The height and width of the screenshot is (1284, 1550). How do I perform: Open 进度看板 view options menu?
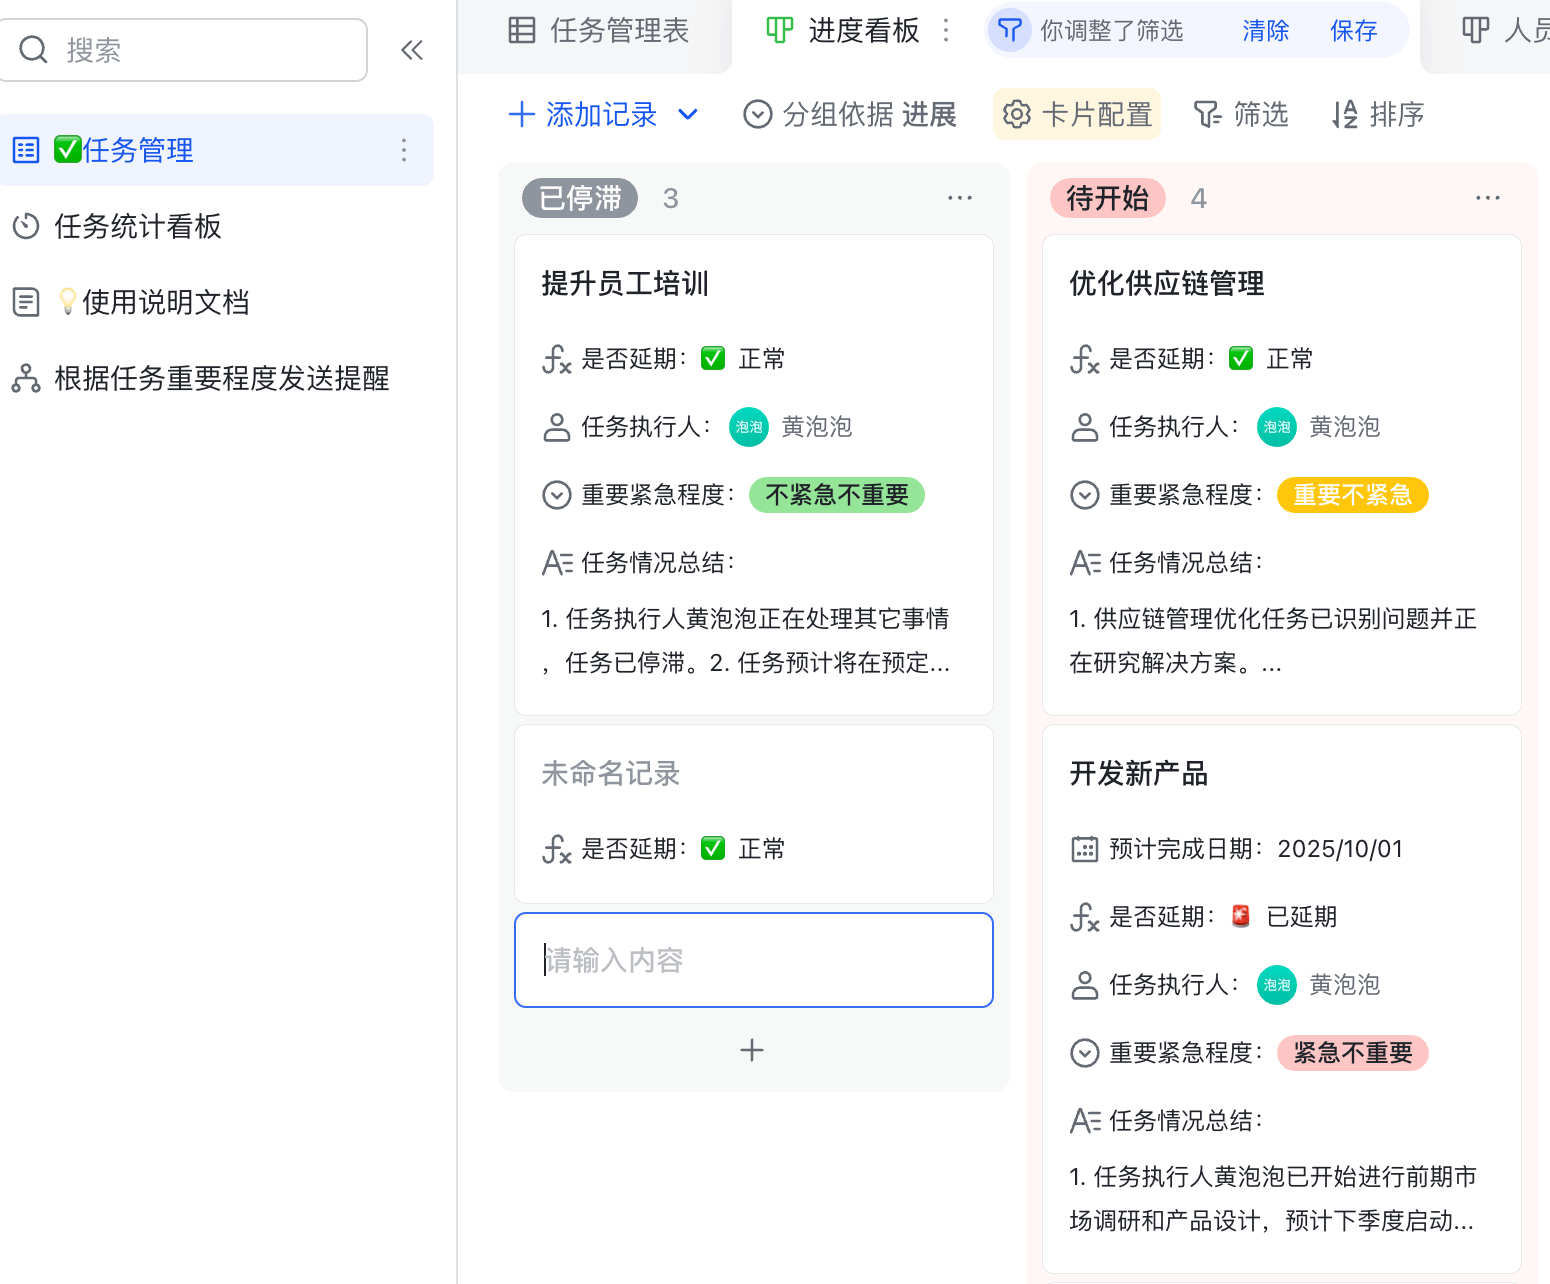tap(945, 30)
